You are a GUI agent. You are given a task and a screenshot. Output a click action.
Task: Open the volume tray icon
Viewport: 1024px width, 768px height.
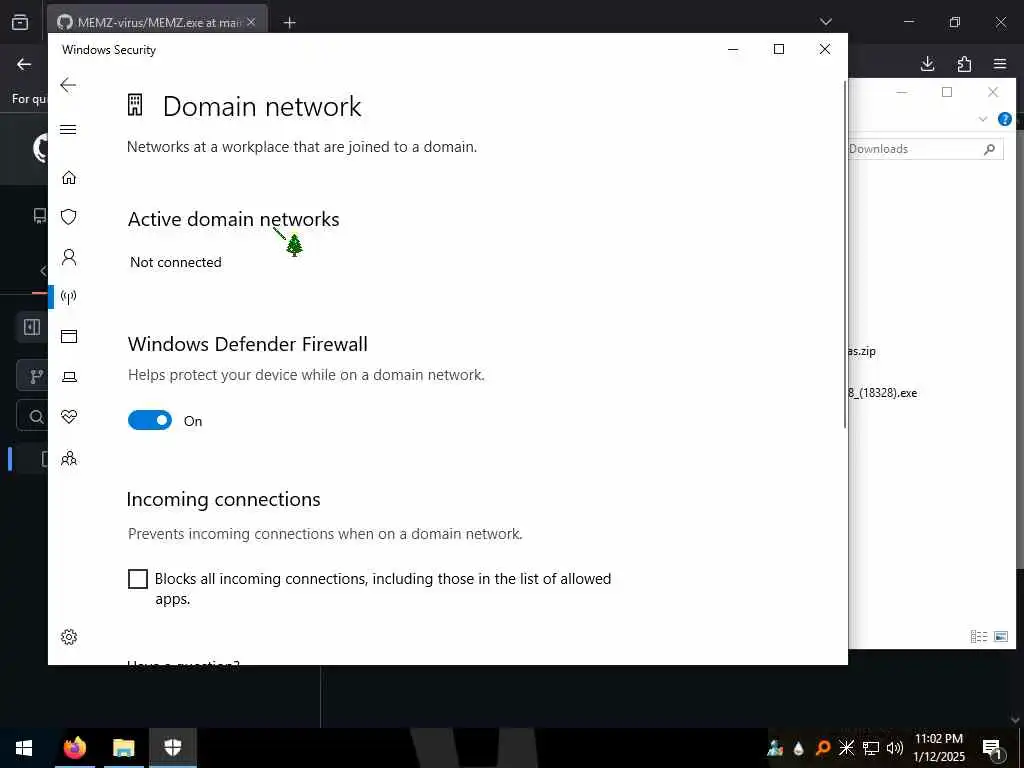coord(895,748)
